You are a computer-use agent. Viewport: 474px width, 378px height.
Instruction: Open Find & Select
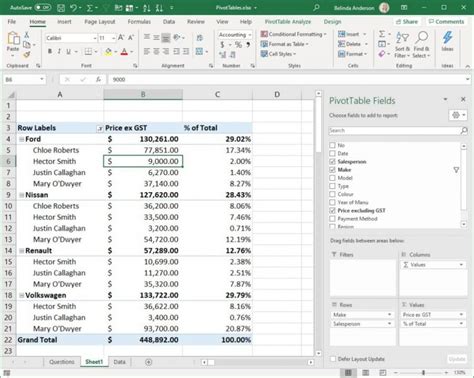(422, 44)
